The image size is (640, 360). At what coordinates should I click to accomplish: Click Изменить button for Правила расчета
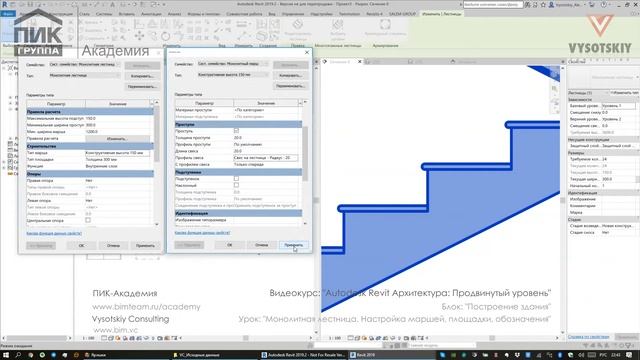(x=117, y=139)
